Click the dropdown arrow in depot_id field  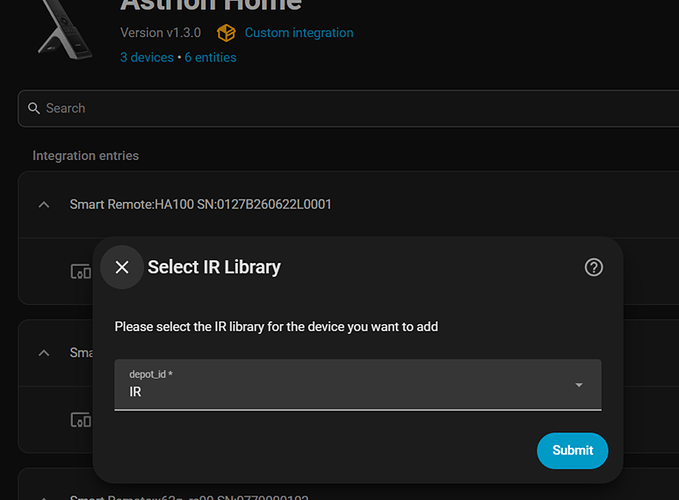(x=579, y=385)
